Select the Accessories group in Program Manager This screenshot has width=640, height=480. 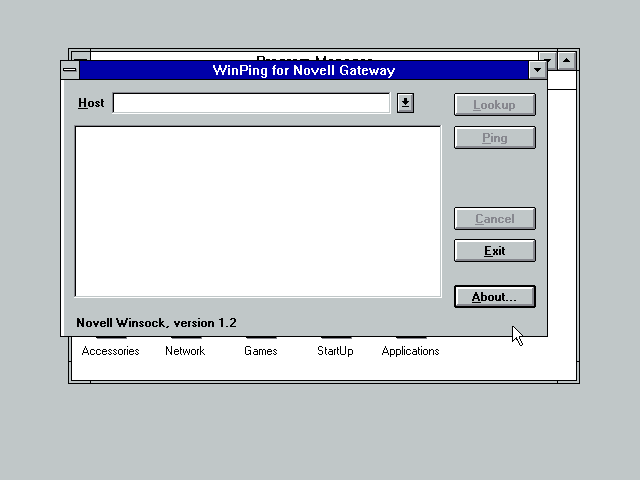110,351
